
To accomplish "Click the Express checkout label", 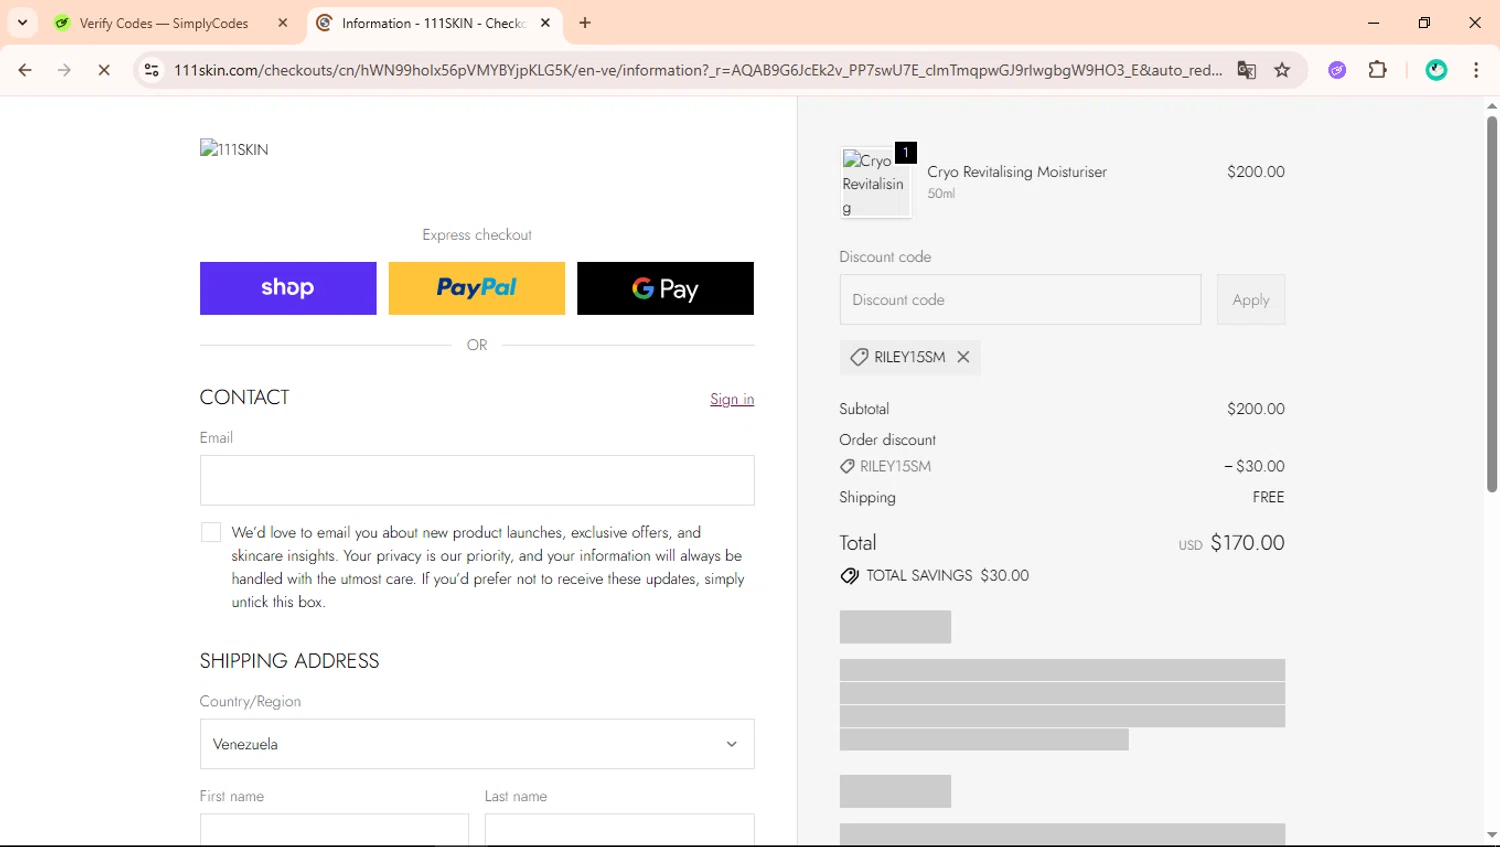I will 477,235.
